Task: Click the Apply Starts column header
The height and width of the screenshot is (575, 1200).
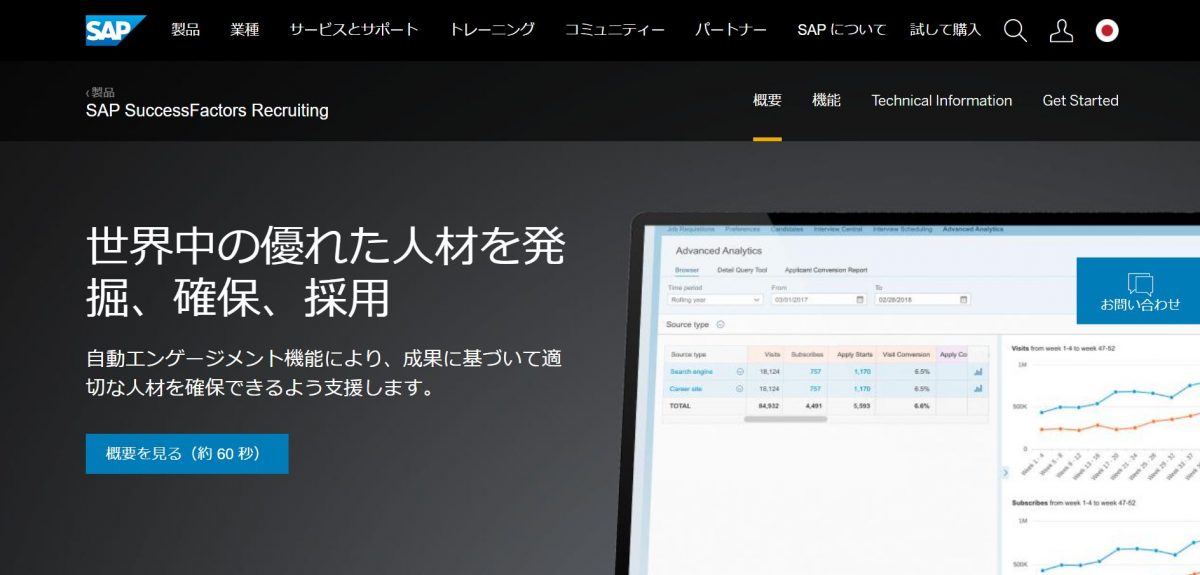Action: pyautogui.click(x=855, y=354)
